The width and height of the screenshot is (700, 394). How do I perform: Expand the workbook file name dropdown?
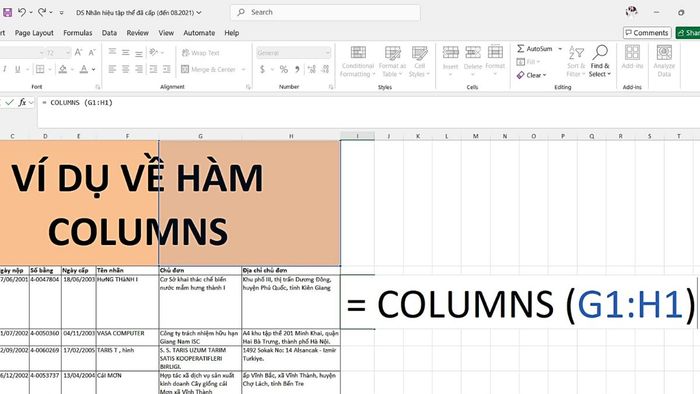pyautogui.click(x=199, y=12)
